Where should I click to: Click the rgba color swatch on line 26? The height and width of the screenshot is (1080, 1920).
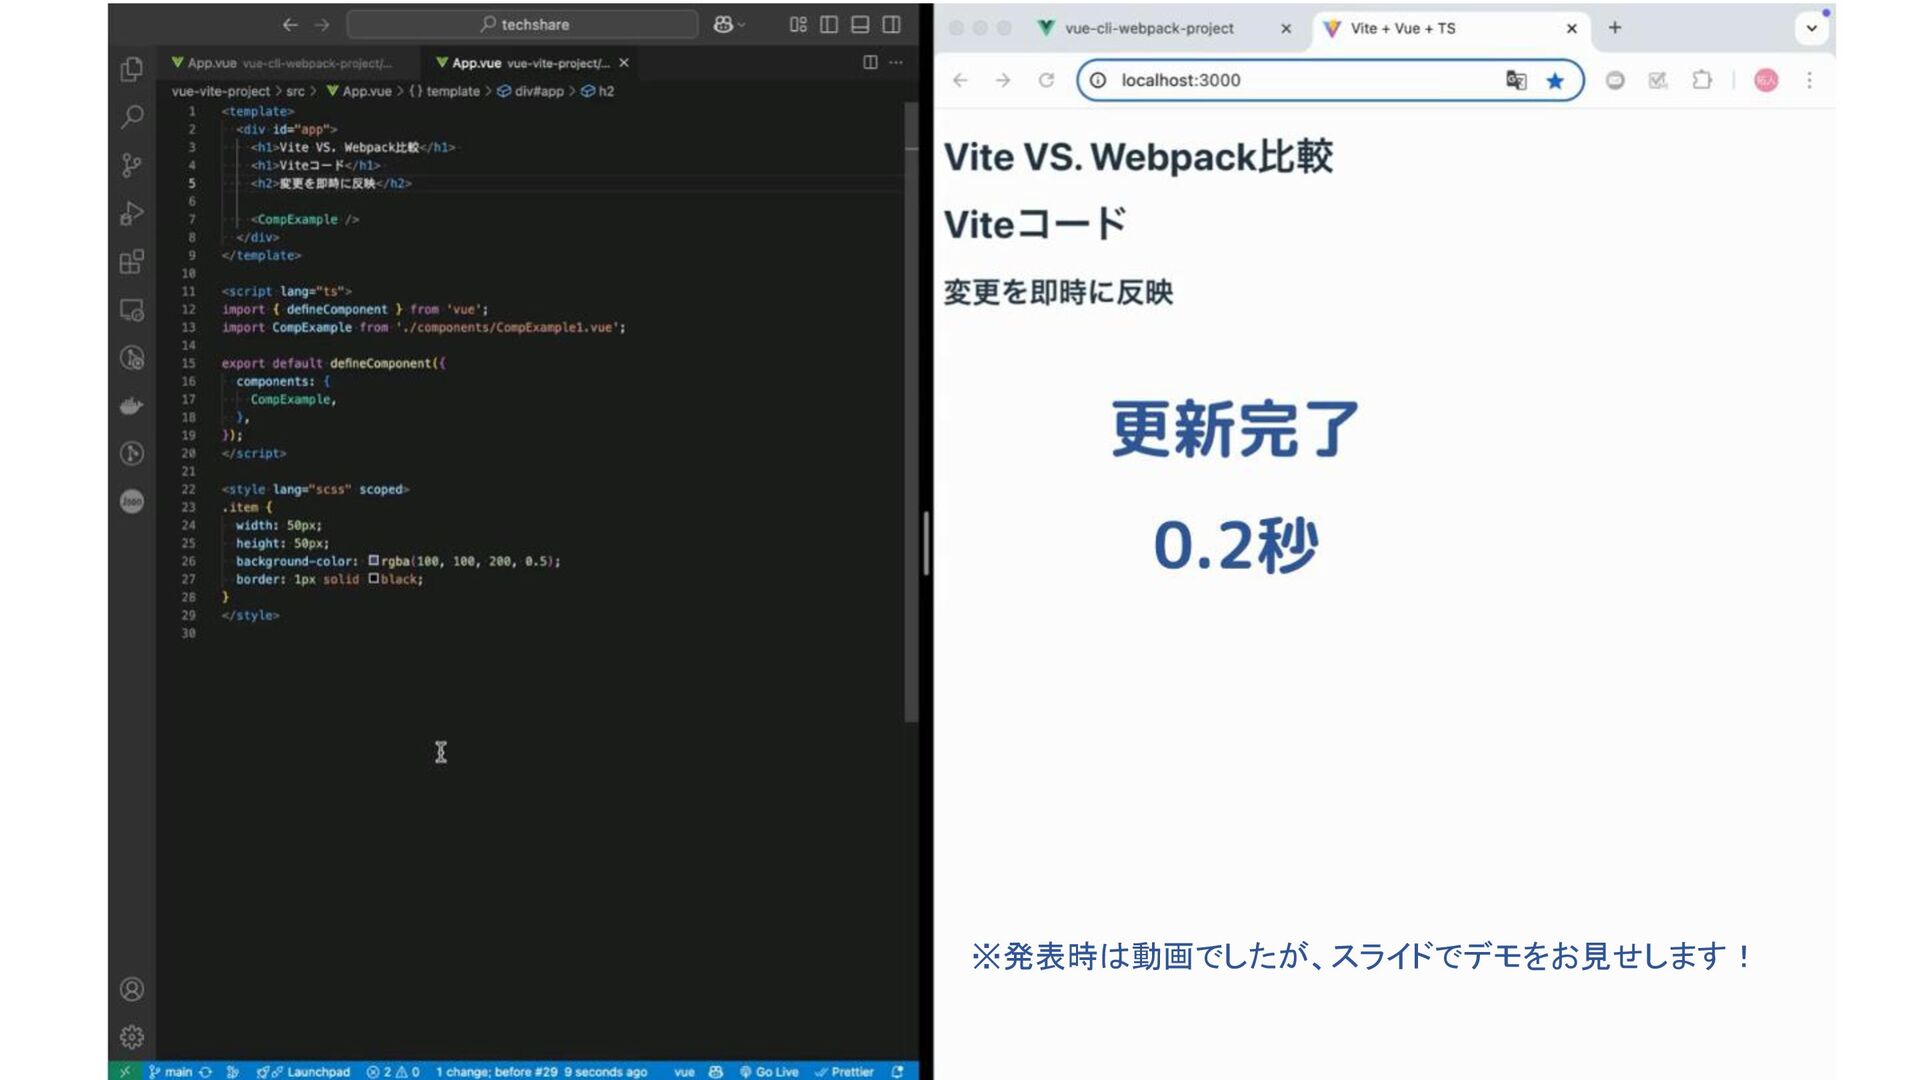point(373,561)
